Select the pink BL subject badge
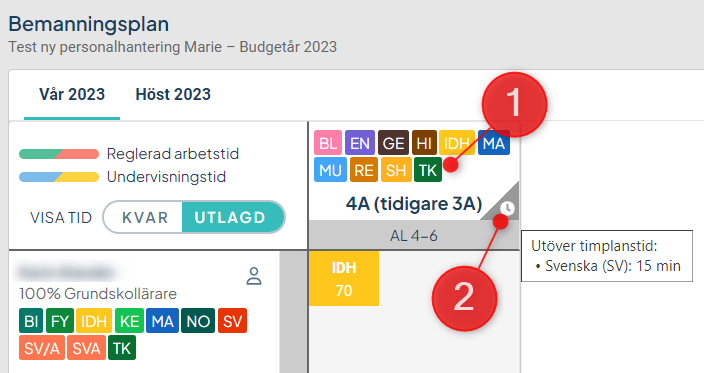The image size is (704, 373). 328,143
